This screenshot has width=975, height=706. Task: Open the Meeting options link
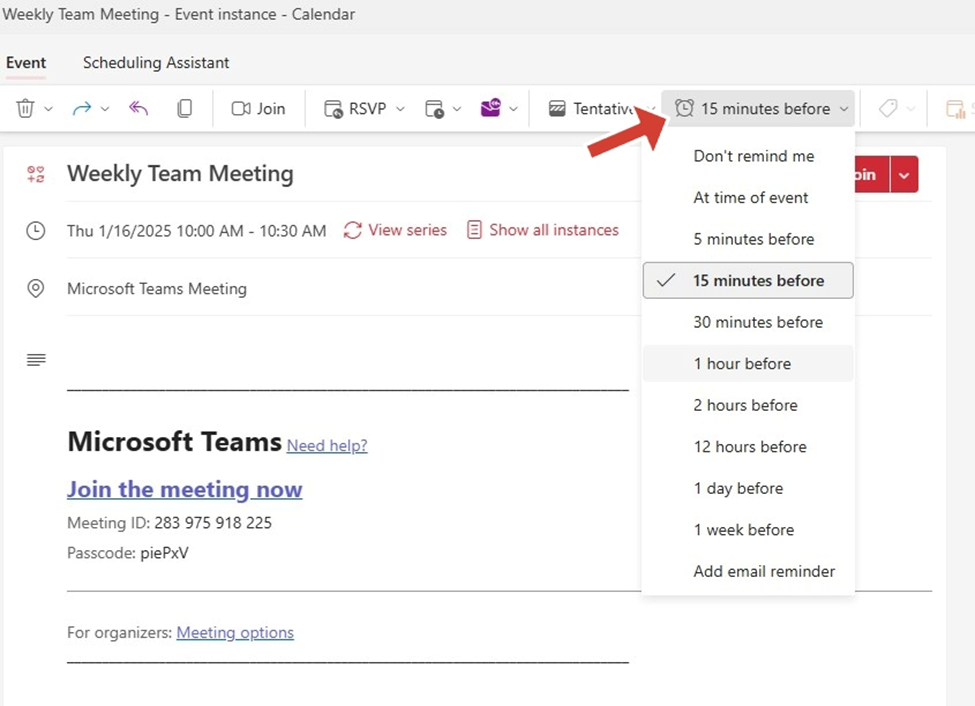(235, 633)
